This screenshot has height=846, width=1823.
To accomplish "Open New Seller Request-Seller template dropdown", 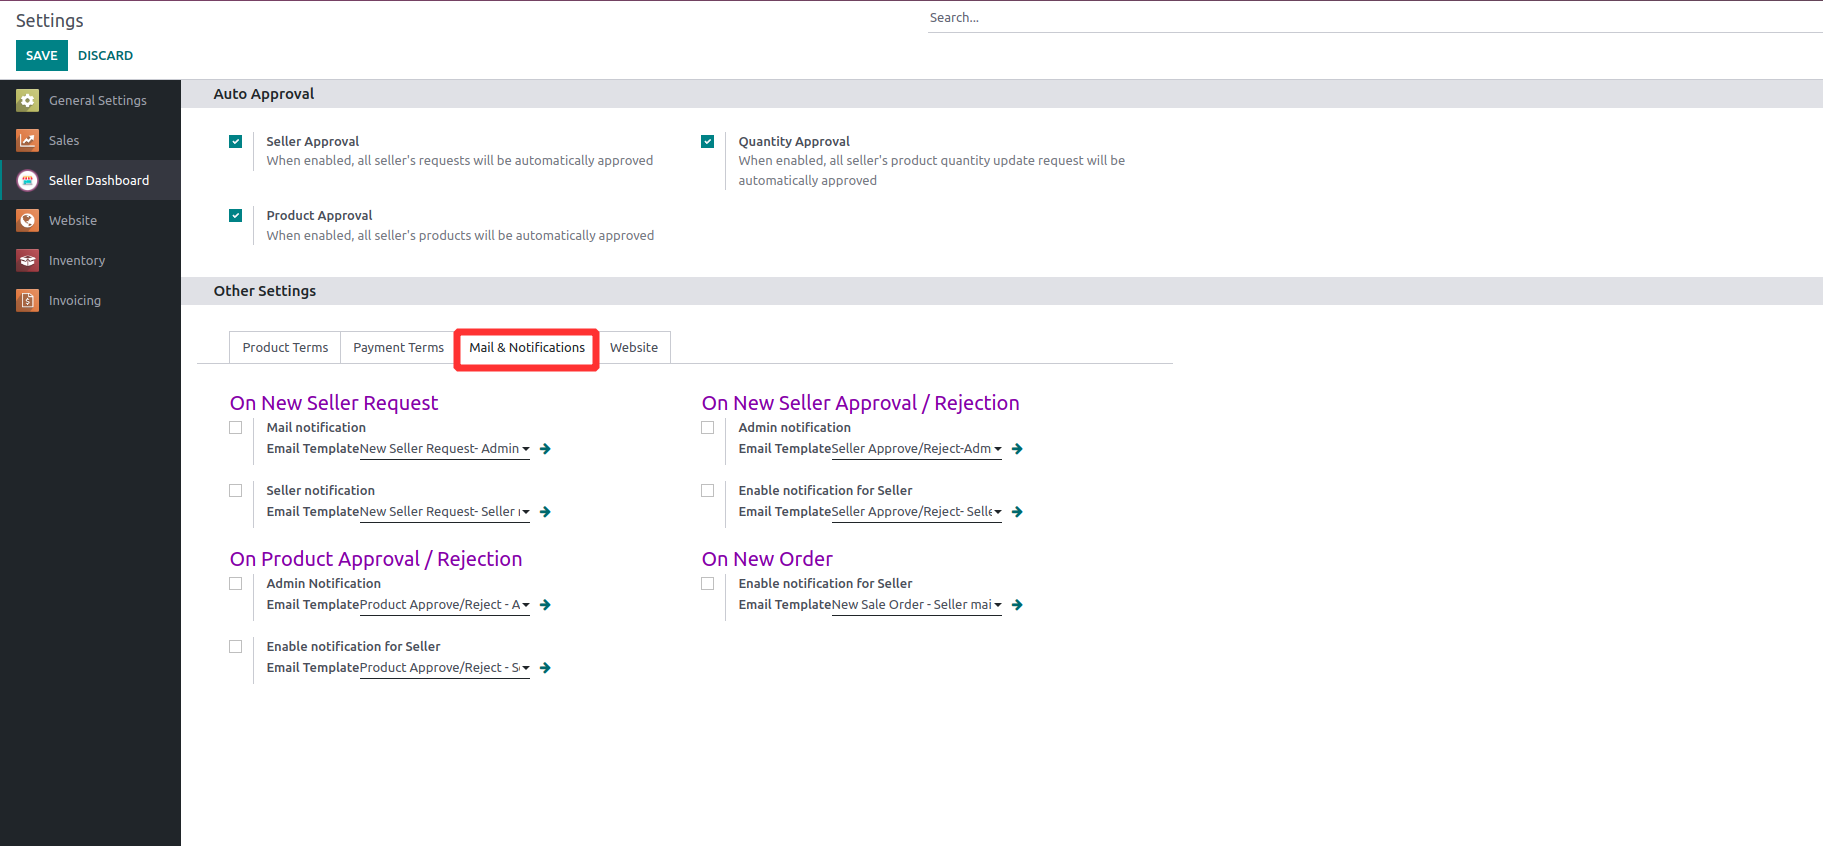I will [x=525, y=512].
